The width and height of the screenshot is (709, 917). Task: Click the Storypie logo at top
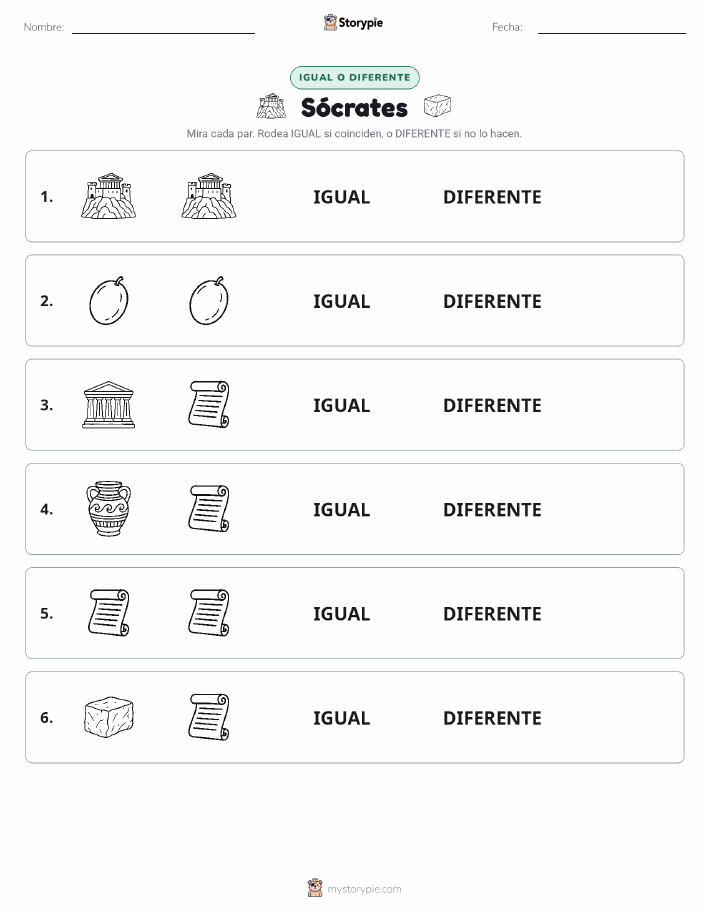[353, 23]
